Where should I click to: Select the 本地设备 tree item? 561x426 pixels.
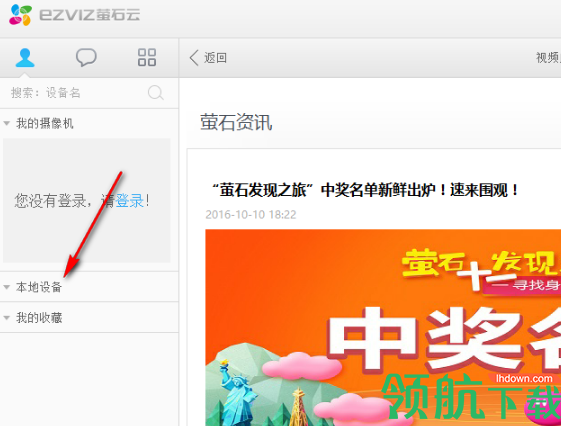coord(89,287)
